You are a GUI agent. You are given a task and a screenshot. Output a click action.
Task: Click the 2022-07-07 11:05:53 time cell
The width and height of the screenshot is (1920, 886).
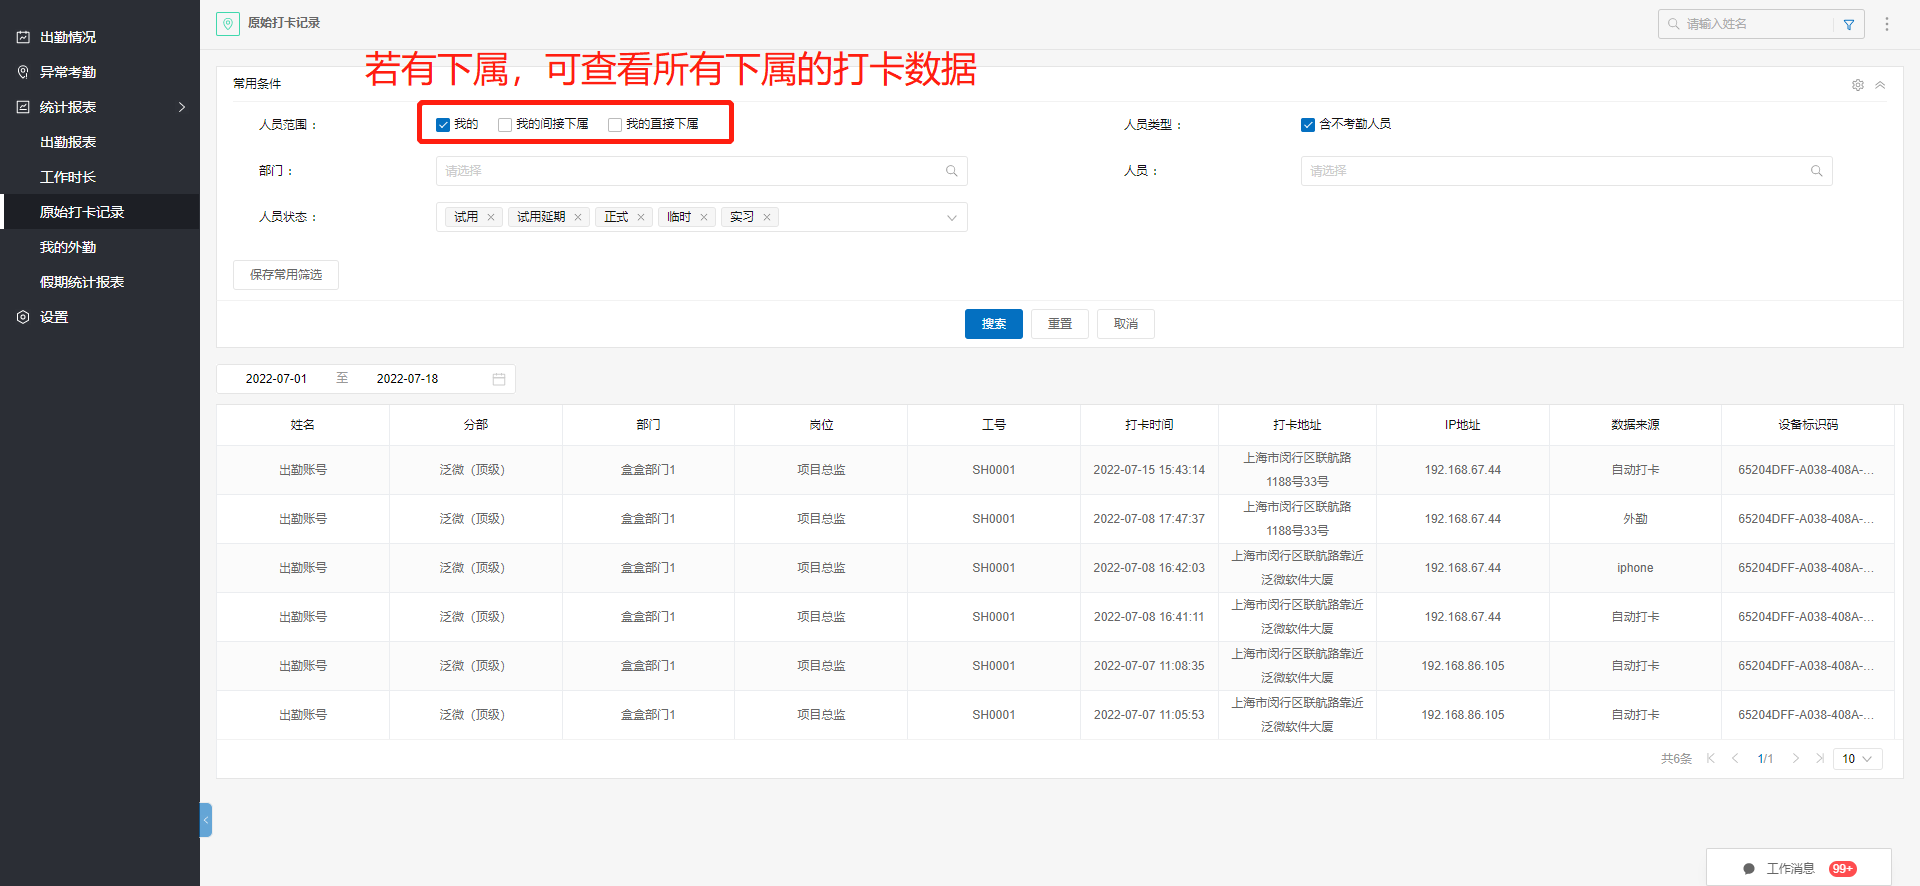click(1149, 715)
